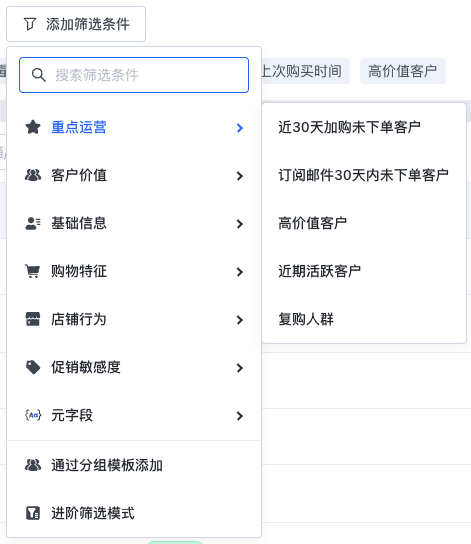Click the 高价值客户 filter tag at top
Viewport: 471px width, 544px height.
(403, 71)
